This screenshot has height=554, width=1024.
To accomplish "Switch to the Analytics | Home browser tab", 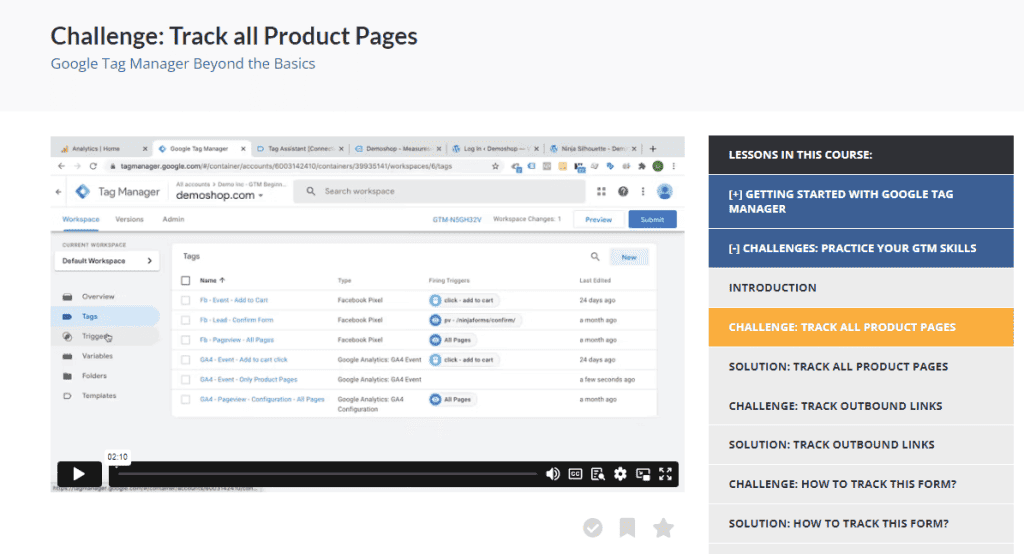I will click(x=101, y=149).
